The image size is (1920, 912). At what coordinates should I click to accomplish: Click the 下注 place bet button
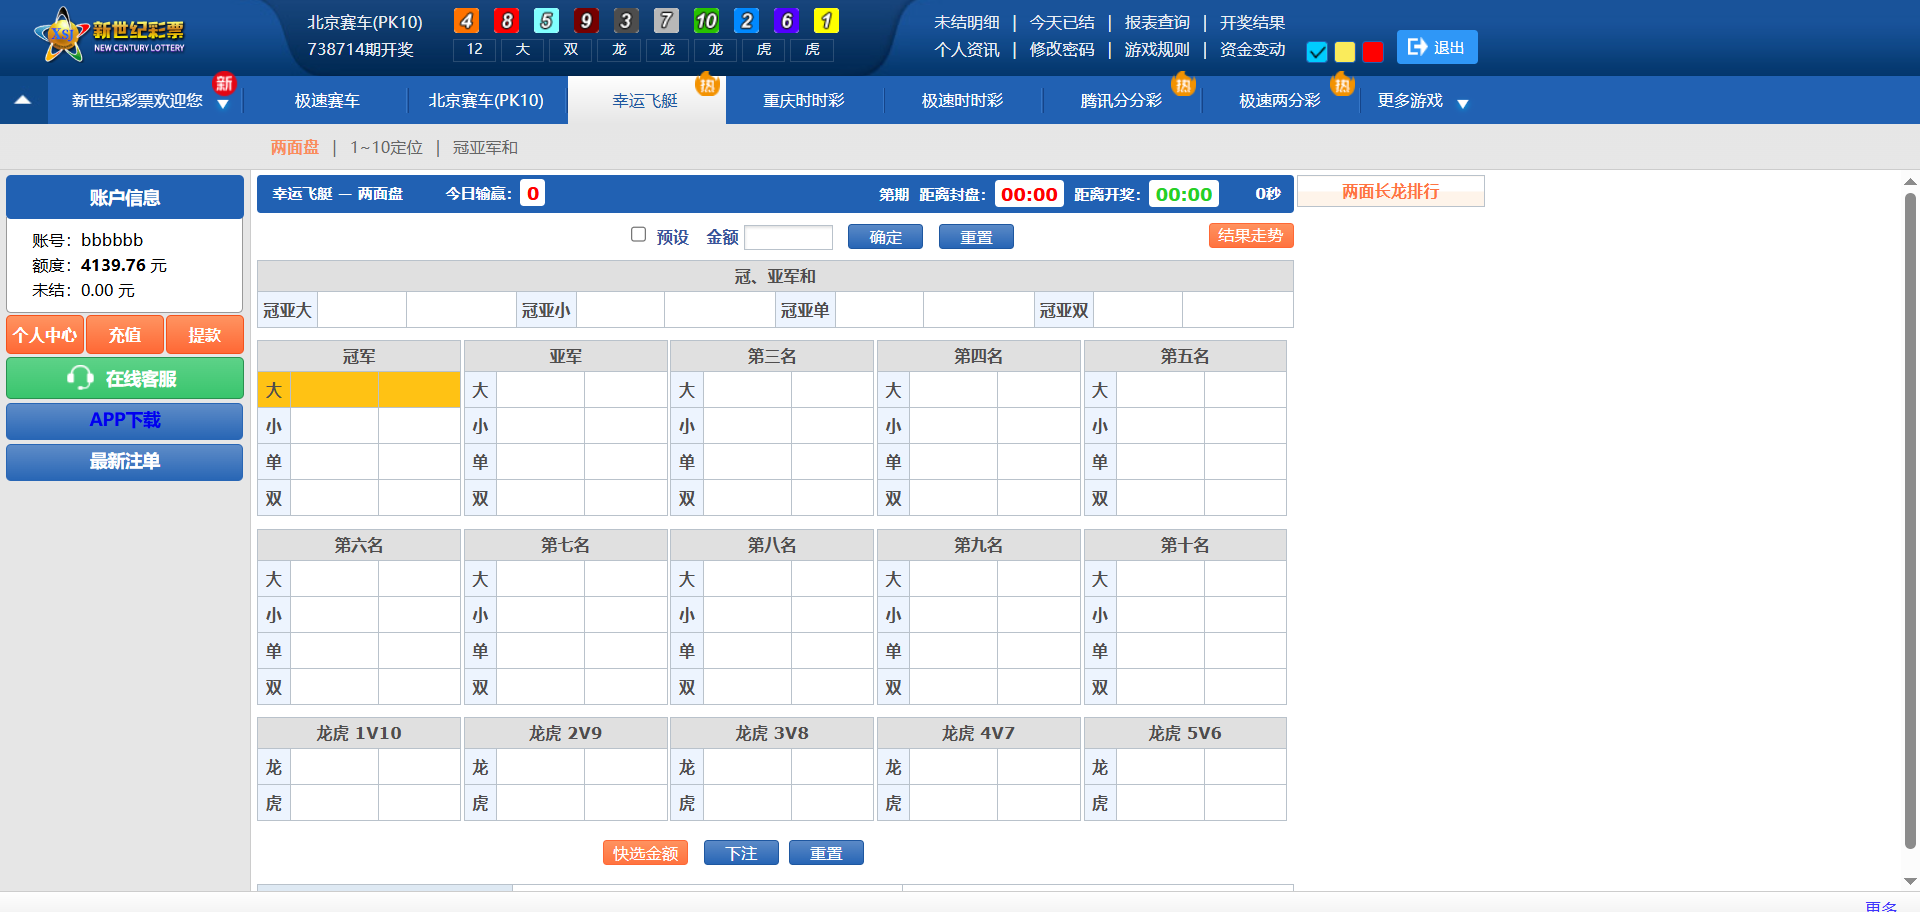click(x=741, y=853)
